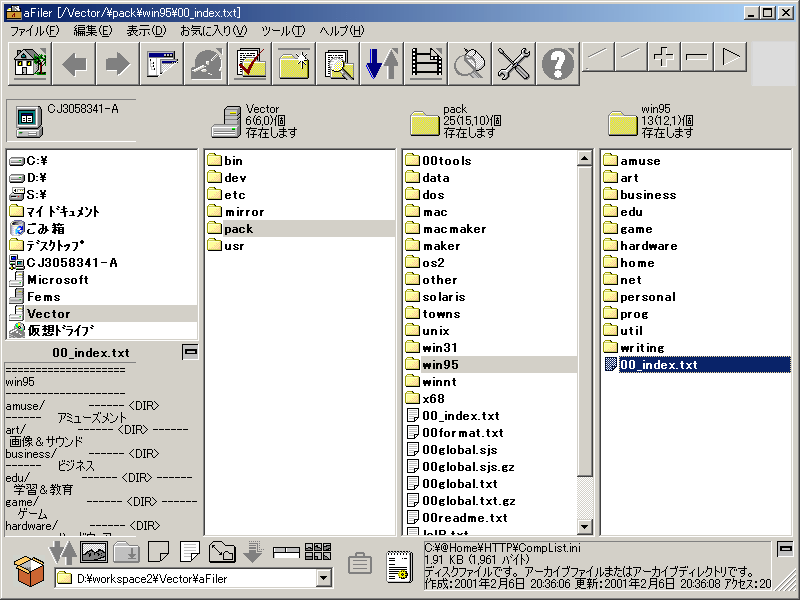
Task: Click the question mark help icon
Action: (x=556, y=63)
